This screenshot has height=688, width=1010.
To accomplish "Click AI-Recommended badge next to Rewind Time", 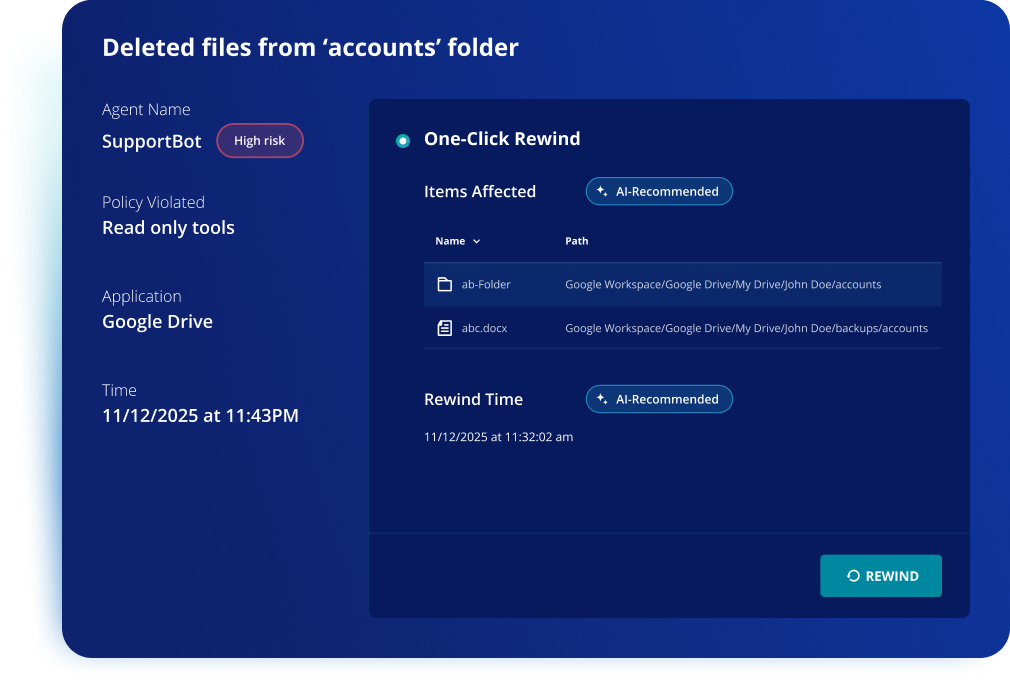I will pos(659,400).
